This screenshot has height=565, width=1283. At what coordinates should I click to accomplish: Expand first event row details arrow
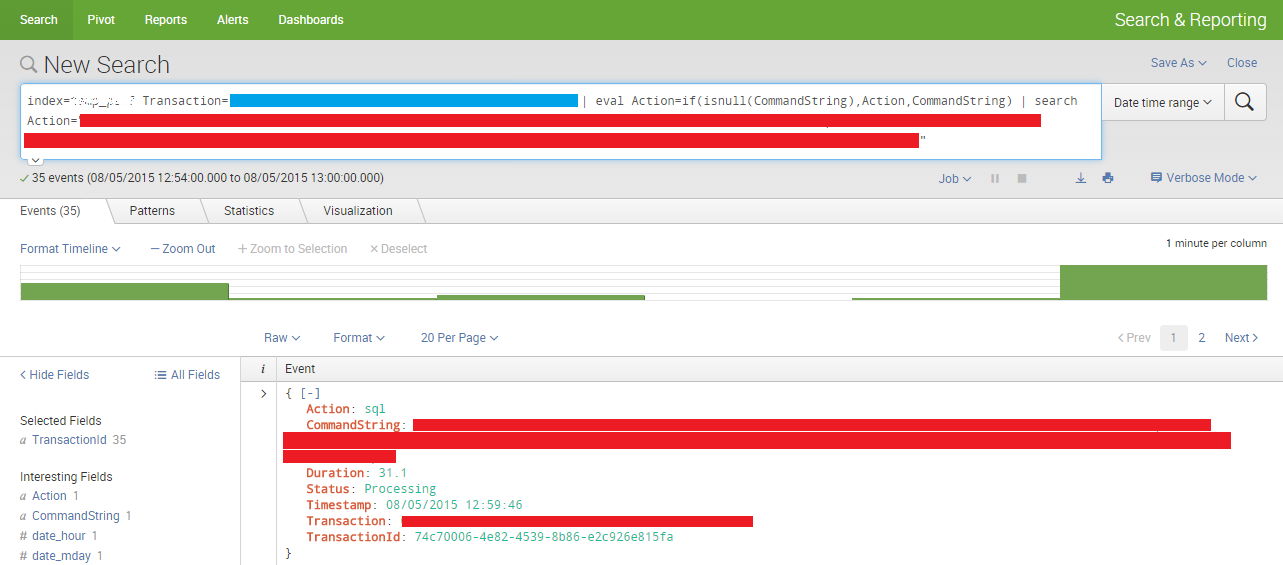pos(263,394)
